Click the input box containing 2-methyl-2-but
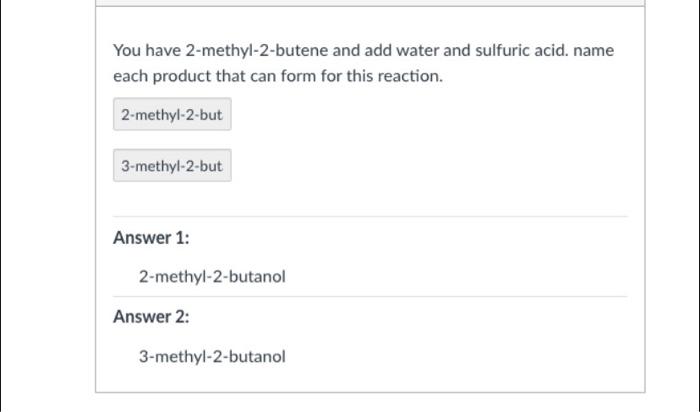The image size is (700, 412). click(x=171, y=116)
